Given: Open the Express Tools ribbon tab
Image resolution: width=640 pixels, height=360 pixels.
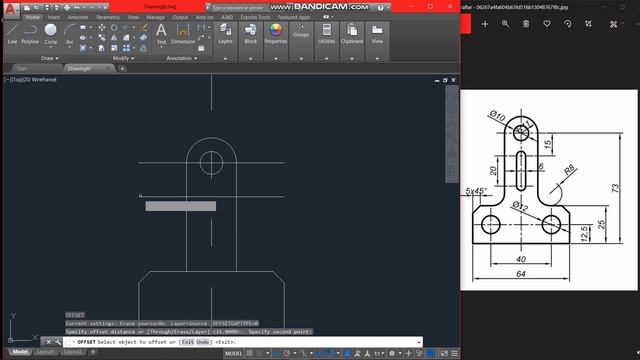Looking at the screenshot, I should coord(255,17).
